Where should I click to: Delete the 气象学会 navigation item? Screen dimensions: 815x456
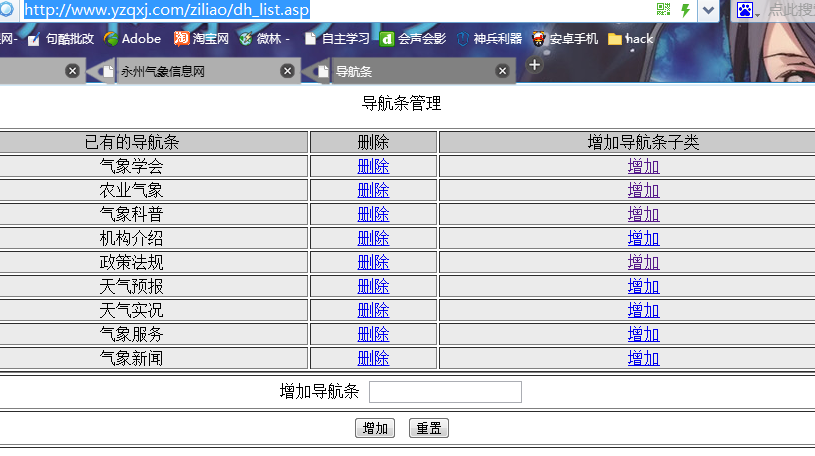pos(373,167)
